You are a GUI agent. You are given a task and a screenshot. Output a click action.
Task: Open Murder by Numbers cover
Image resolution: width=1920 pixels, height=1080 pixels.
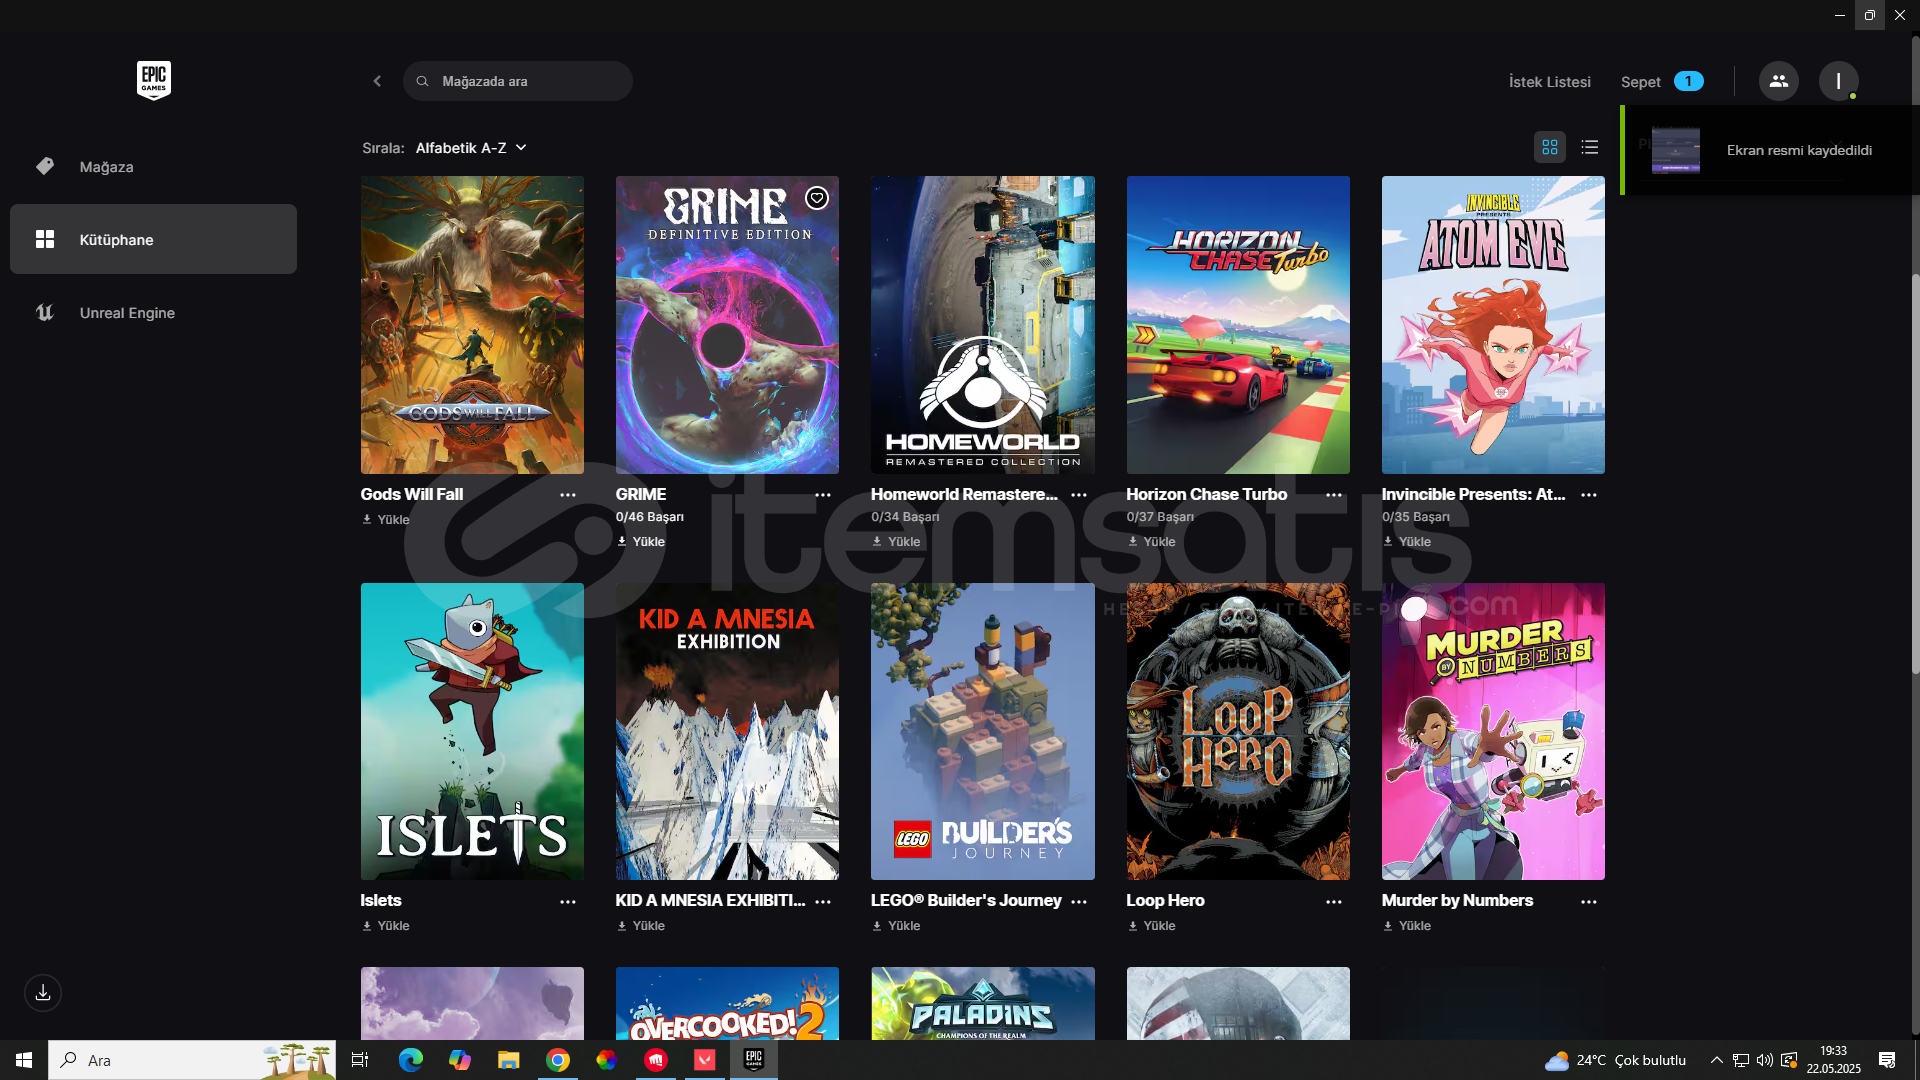tap(1493, 731)
